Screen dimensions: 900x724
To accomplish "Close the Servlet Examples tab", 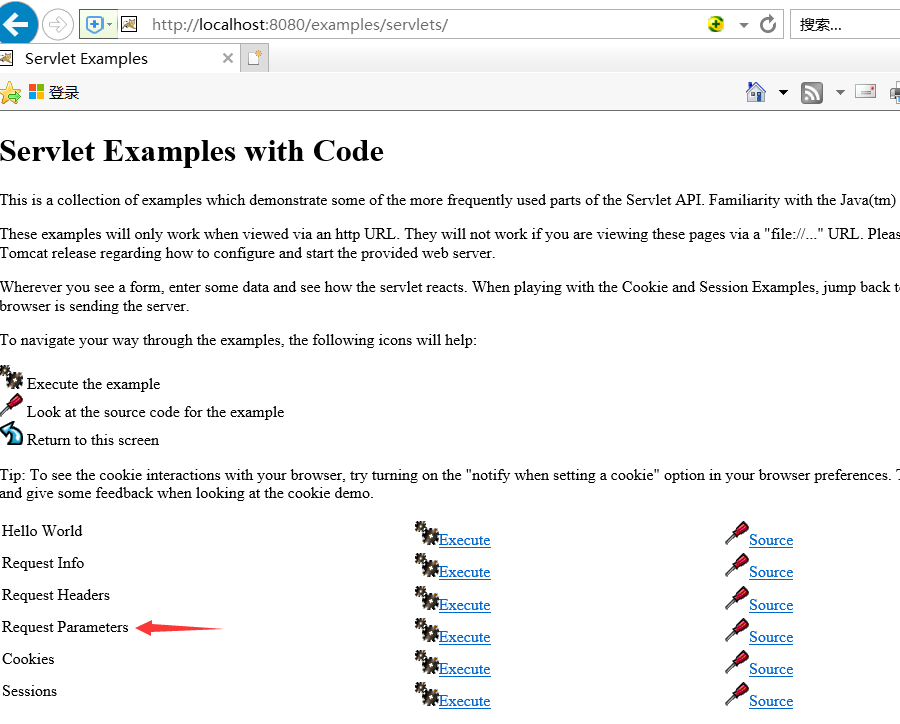I will pos(227,58).
